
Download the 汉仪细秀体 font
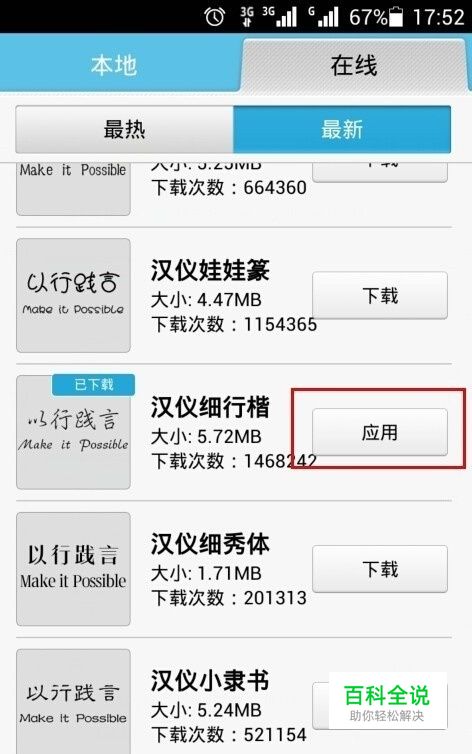pyautogui.click(x=380, y=569)
